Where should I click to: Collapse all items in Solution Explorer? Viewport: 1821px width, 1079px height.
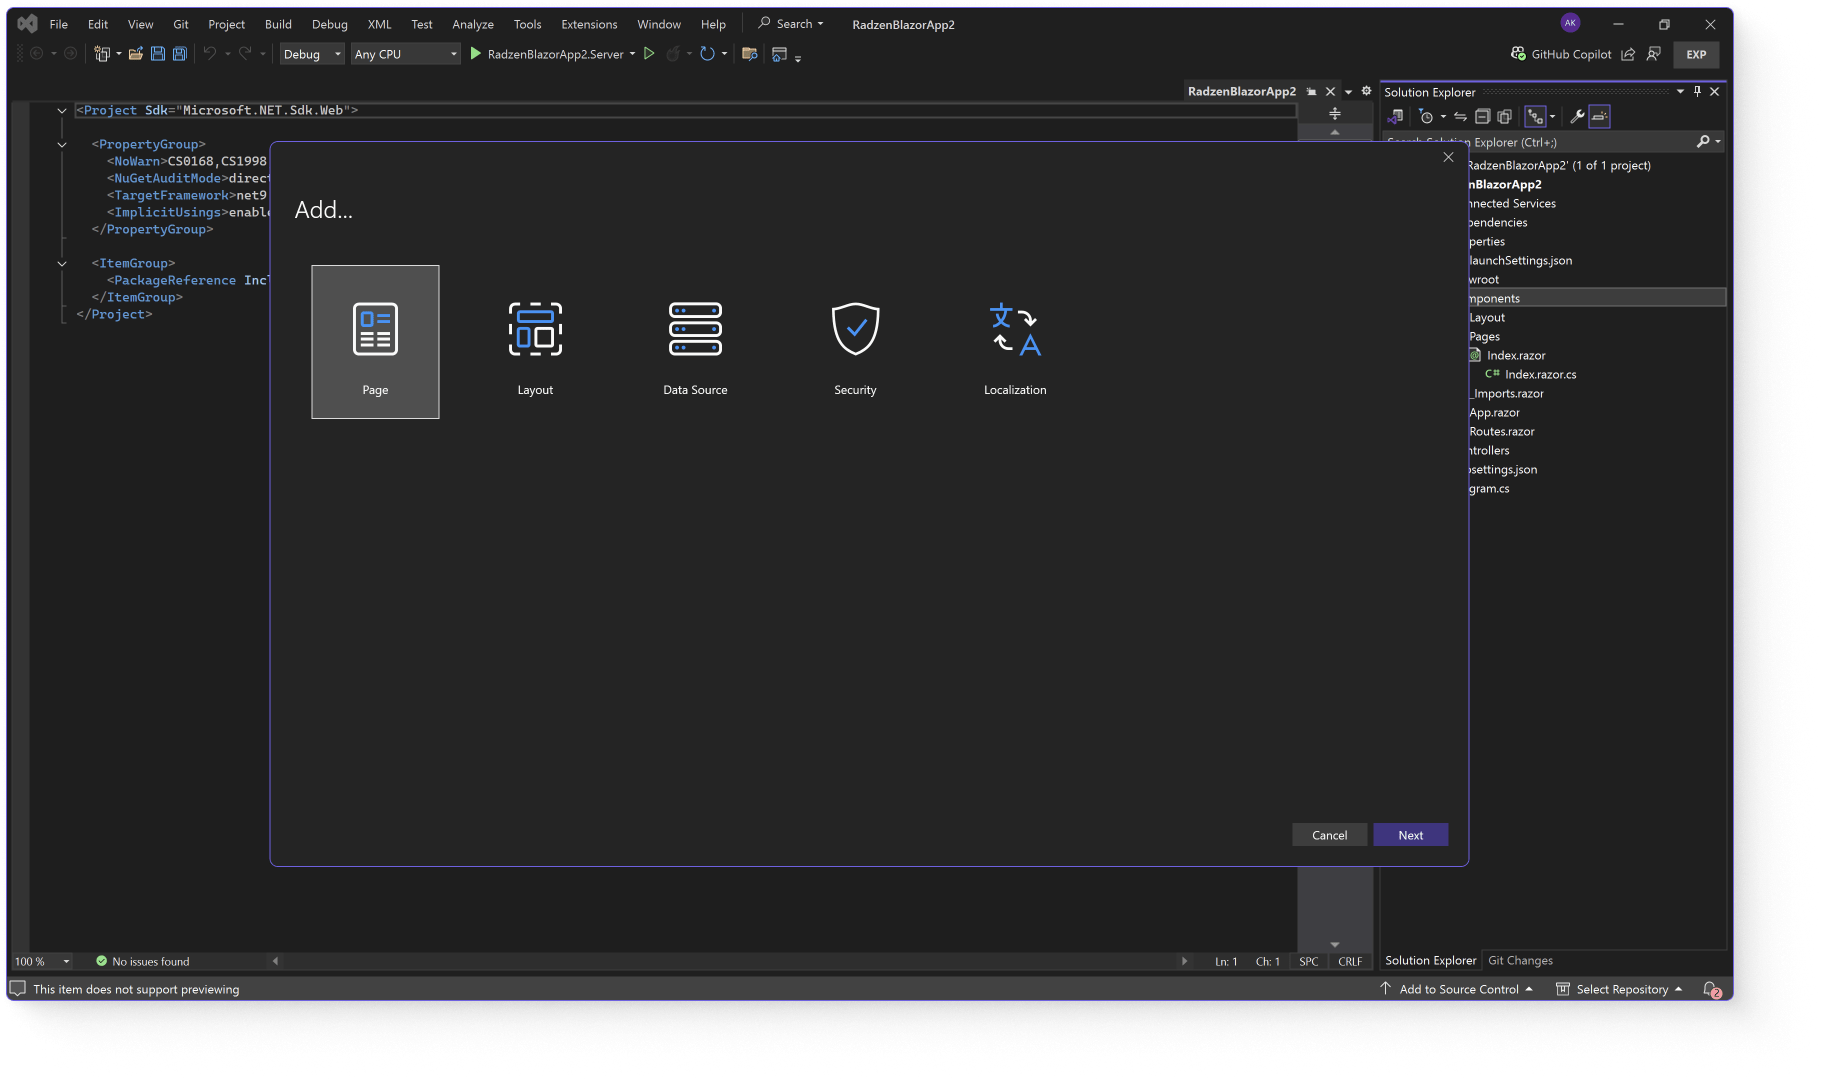coord(1483,117)
